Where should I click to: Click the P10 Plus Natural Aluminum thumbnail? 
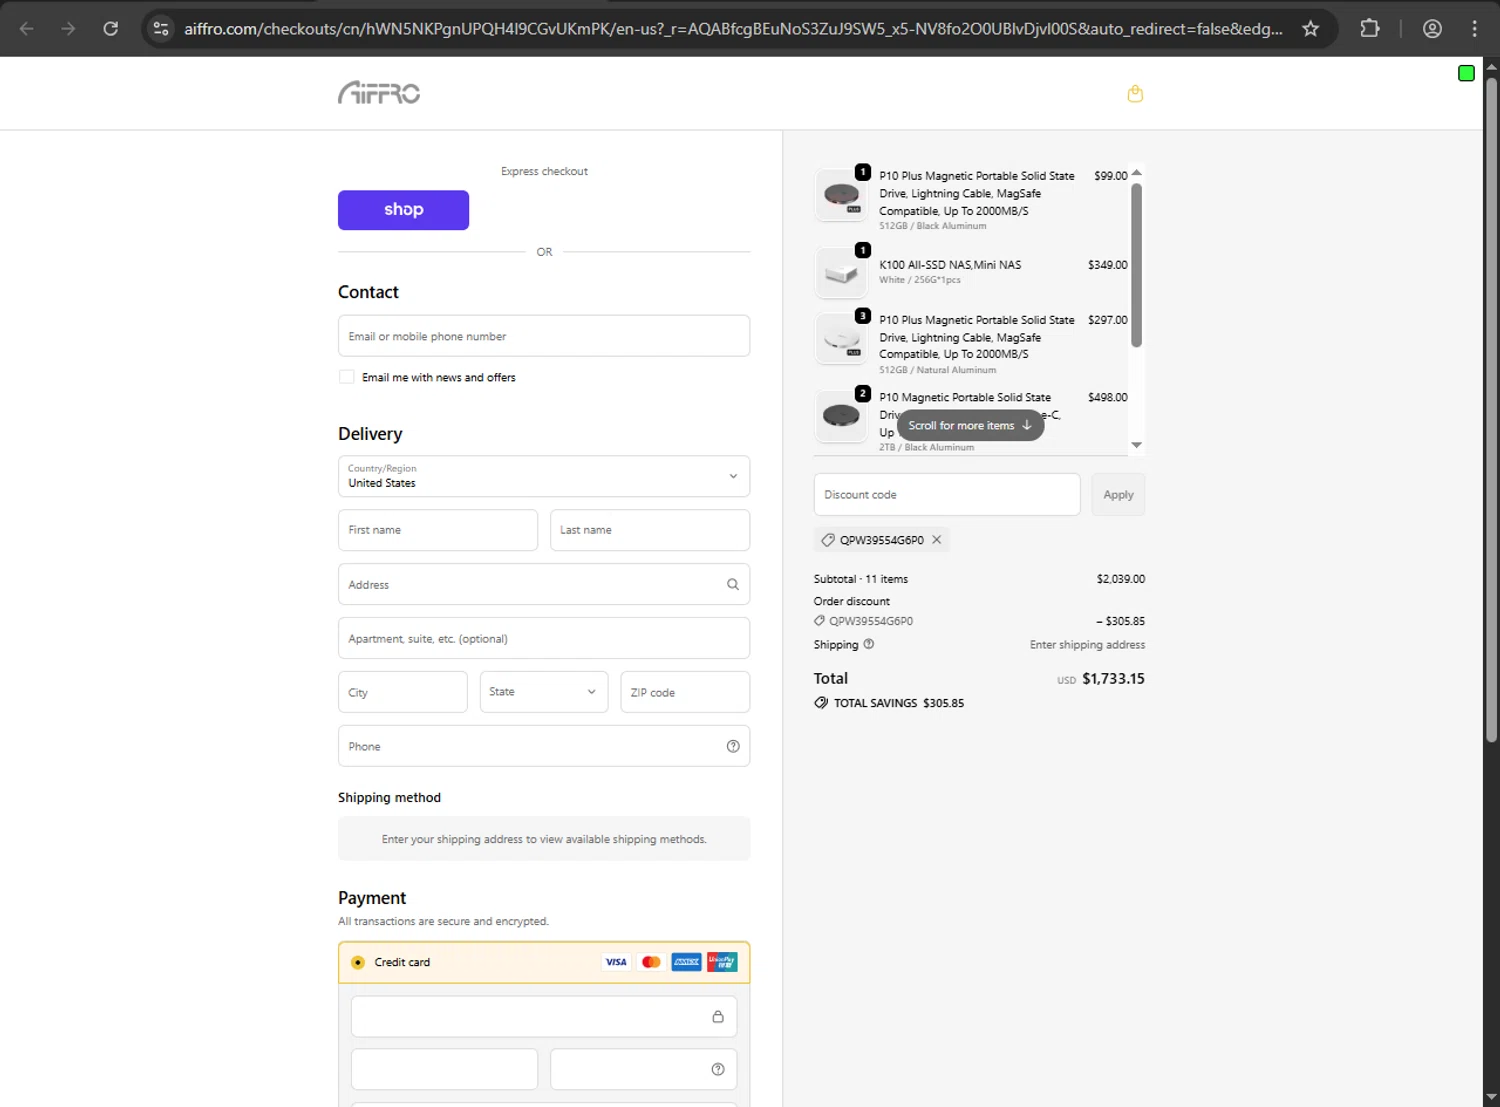click(841, 340)
